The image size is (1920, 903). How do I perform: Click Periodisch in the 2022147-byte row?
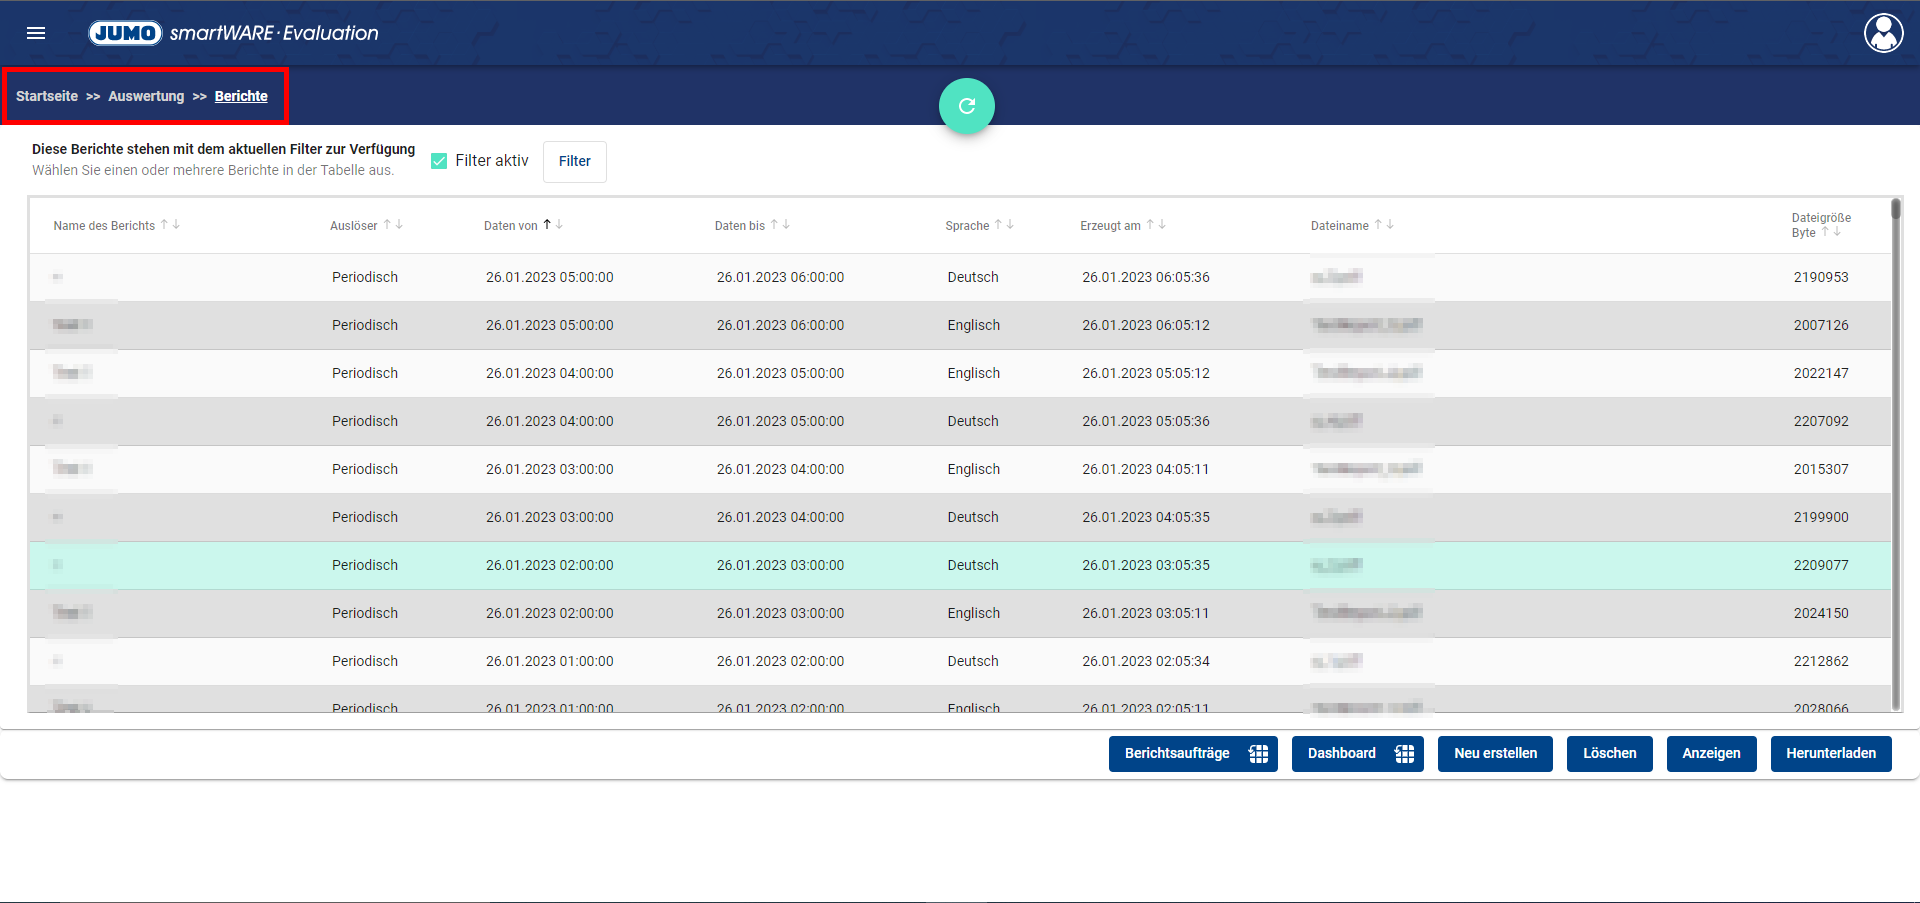tap(365, 374)
